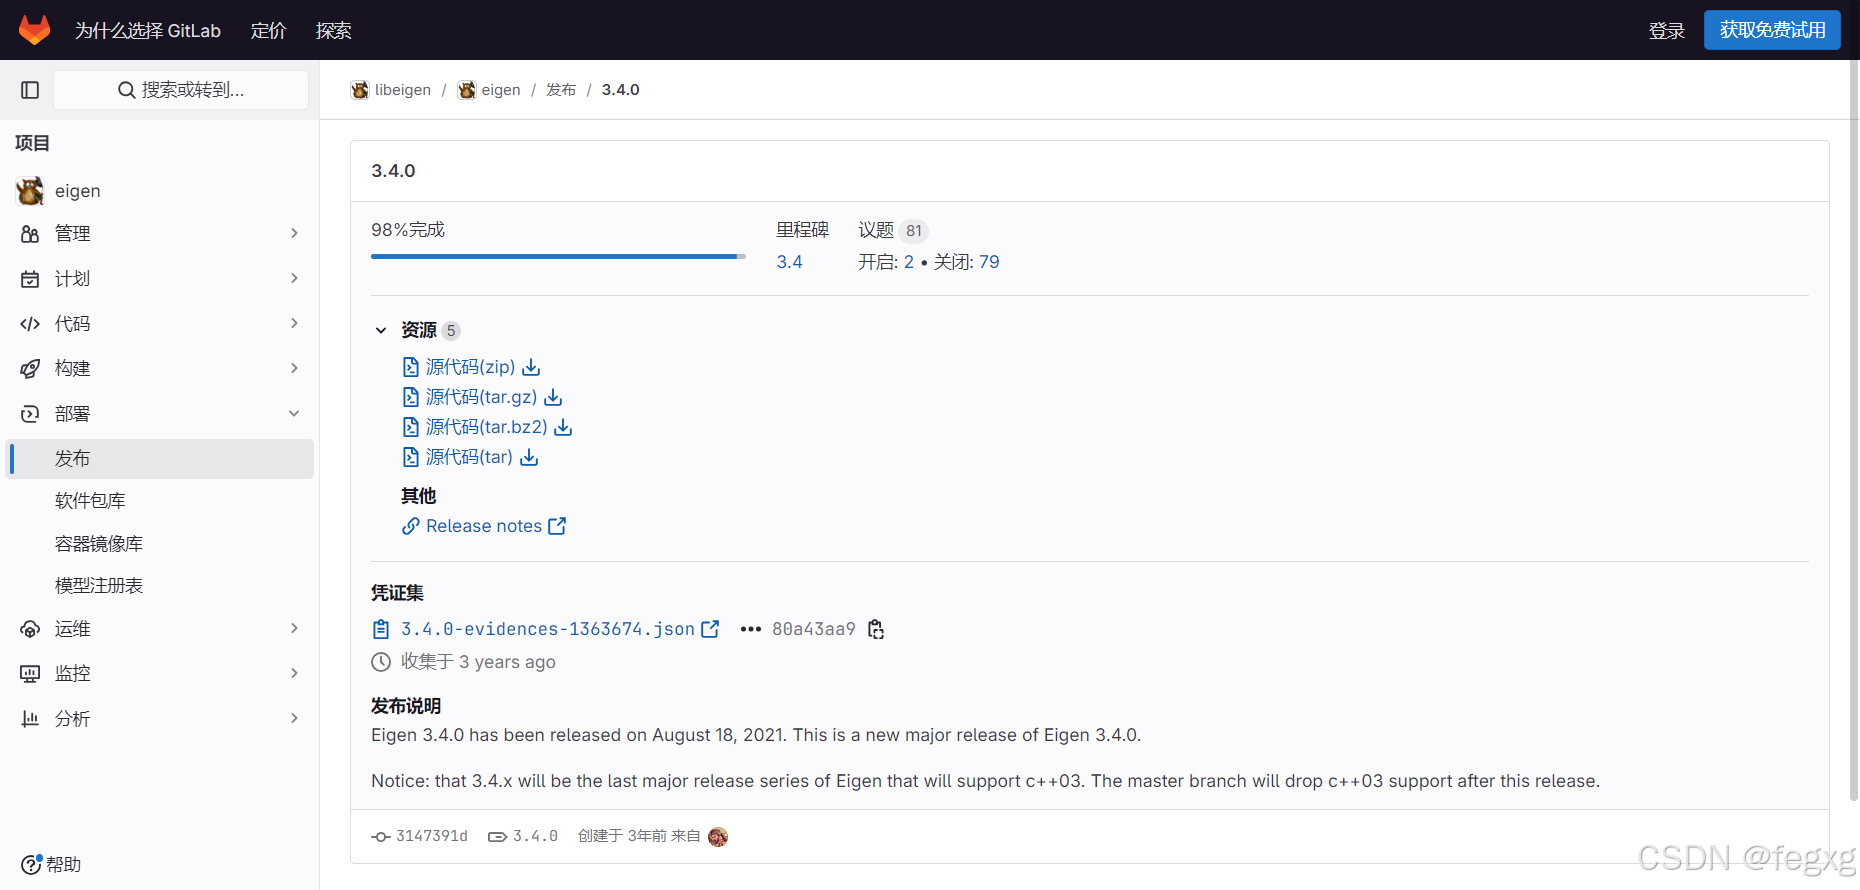Open 为什么选择 GitLab menu

[x=148, y=31]
